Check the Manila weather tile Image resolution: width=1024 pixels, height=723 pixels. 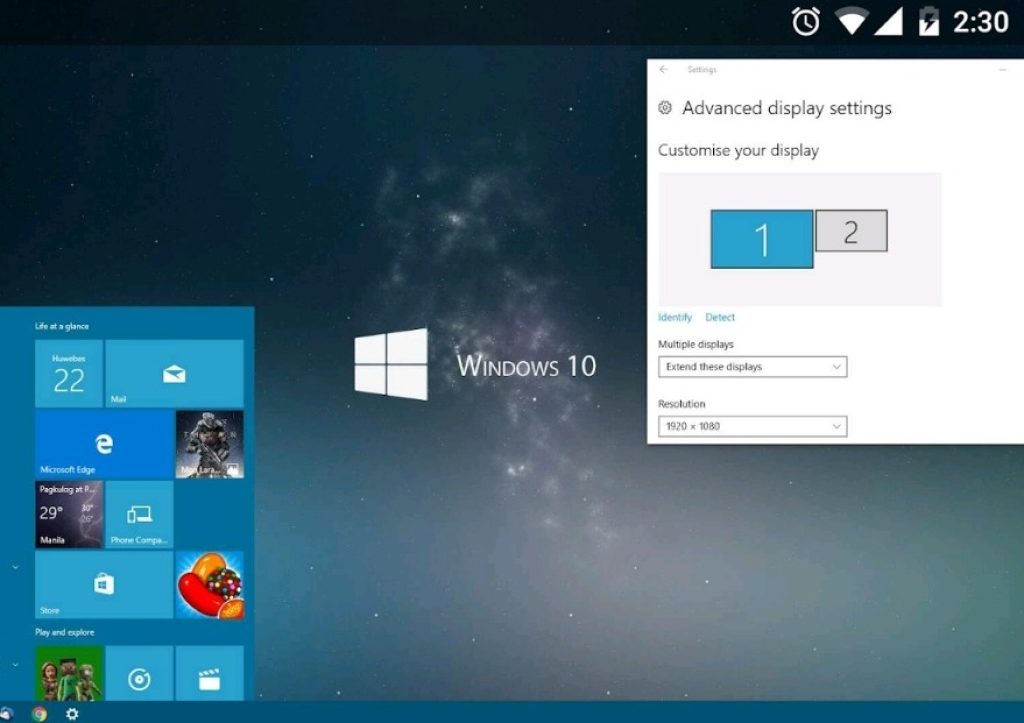tap(68, 514)
